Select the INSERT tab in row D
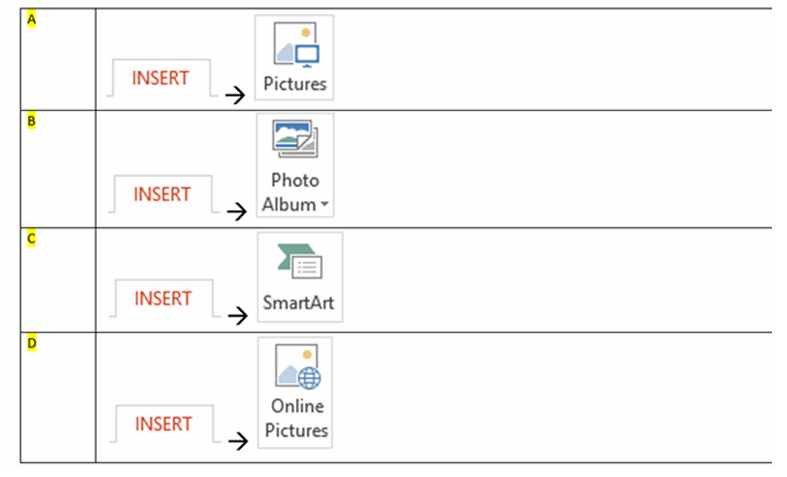Image resolution: width=787 pixels, height=477 pixels. pos(164,423)
